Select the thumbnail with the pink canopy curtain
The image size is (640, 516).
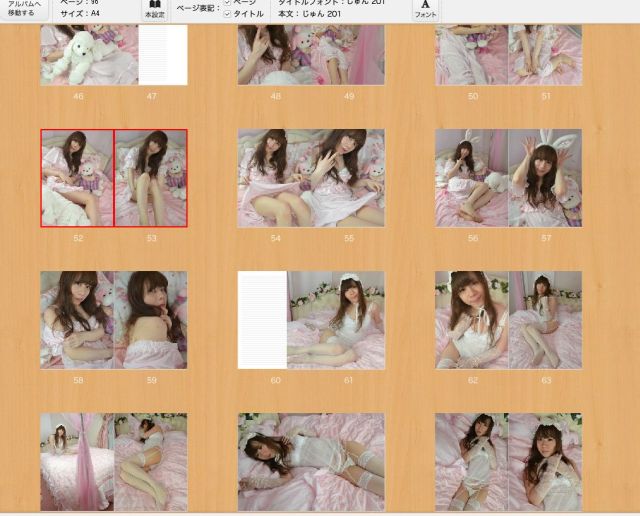(77, 462)
